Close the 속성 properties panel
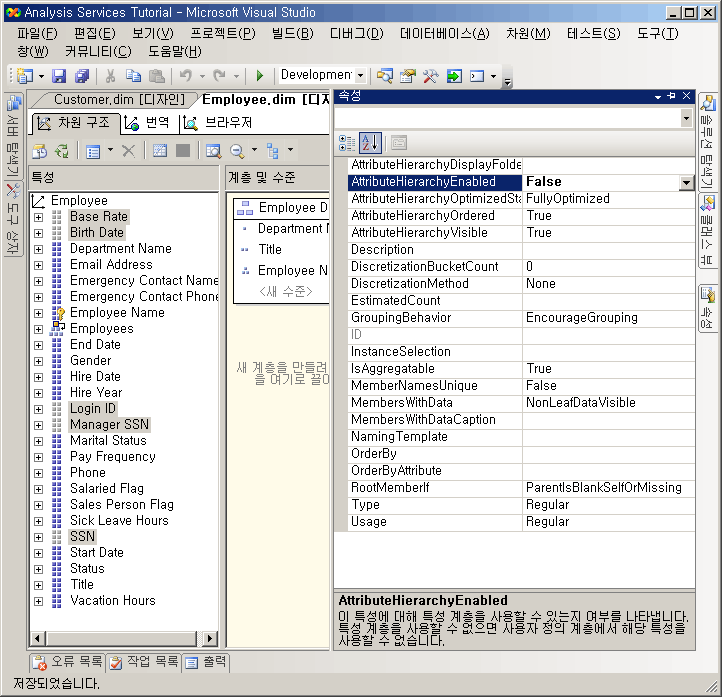The height and width of the screenshot is (697, 722). [x=687, y=96]
